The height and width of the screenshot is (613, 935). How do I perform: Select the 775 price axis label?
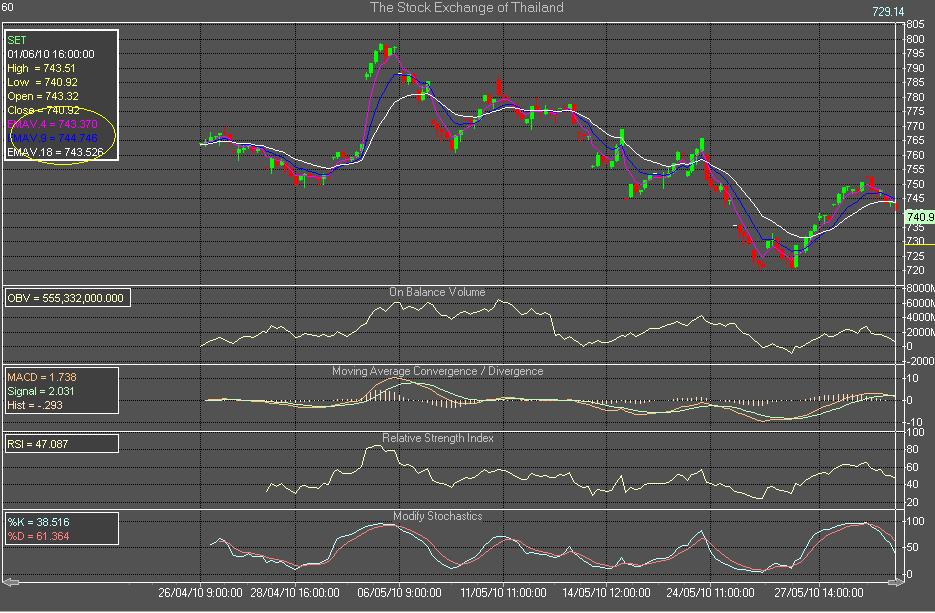point(915,112)
